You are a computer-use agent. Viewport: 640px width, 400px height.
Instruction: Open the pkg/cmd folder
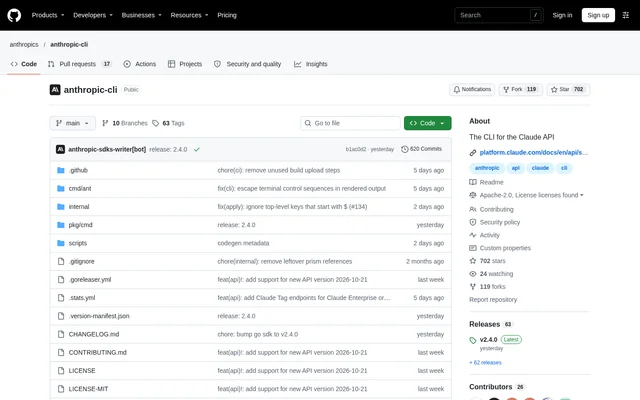(x=80, y=225)
